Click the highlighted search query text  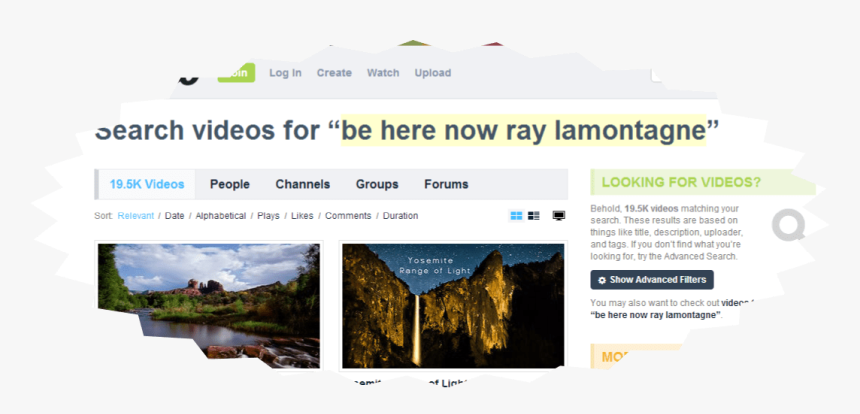tap(523, 131)
